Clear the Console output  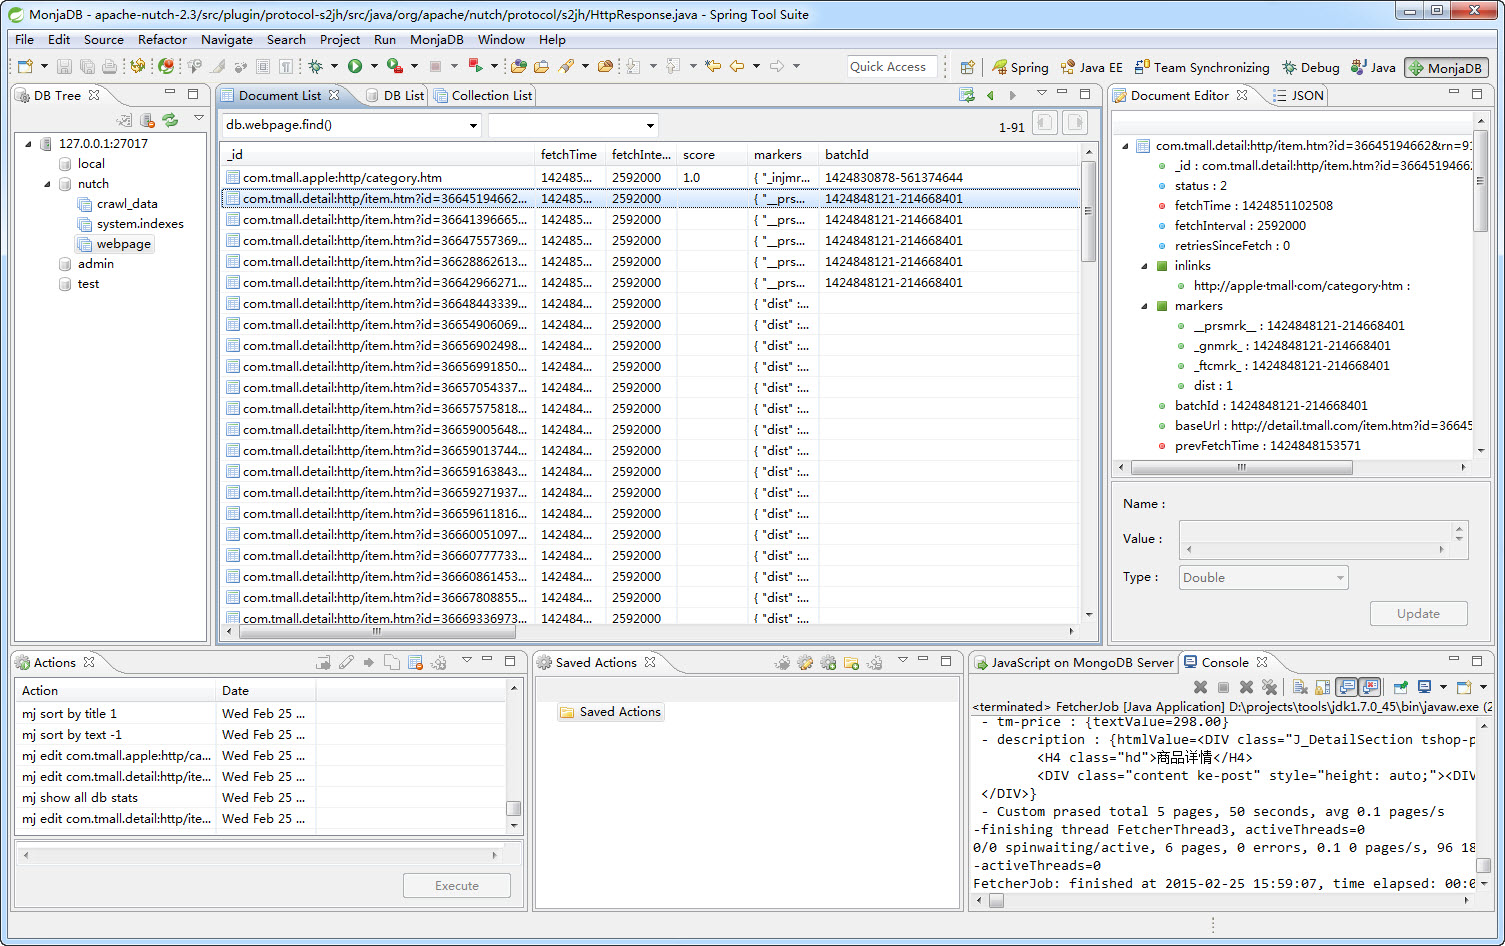(1300, 687)
